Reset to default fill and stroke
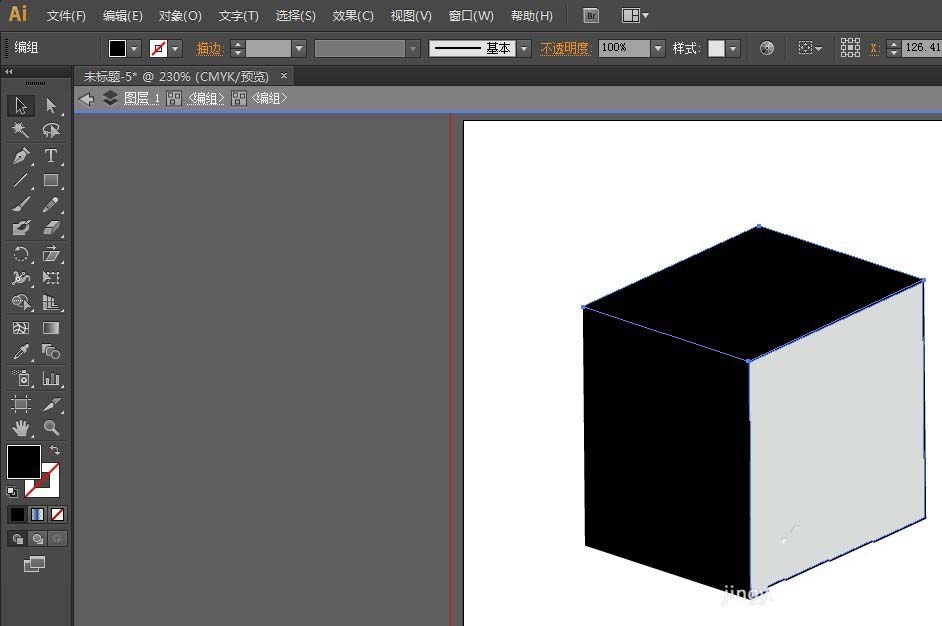 (12, 491)
